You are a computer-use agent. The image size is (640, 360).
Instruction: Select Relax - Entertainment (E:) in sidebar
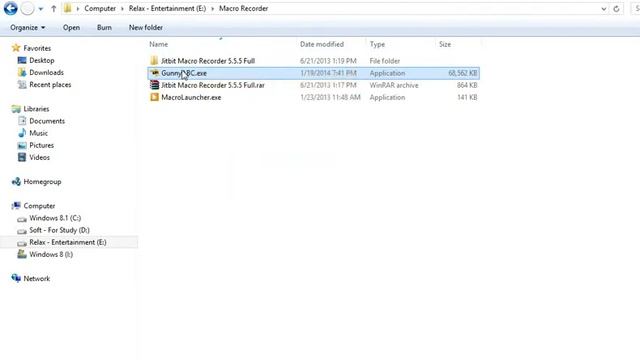(68, 242)
